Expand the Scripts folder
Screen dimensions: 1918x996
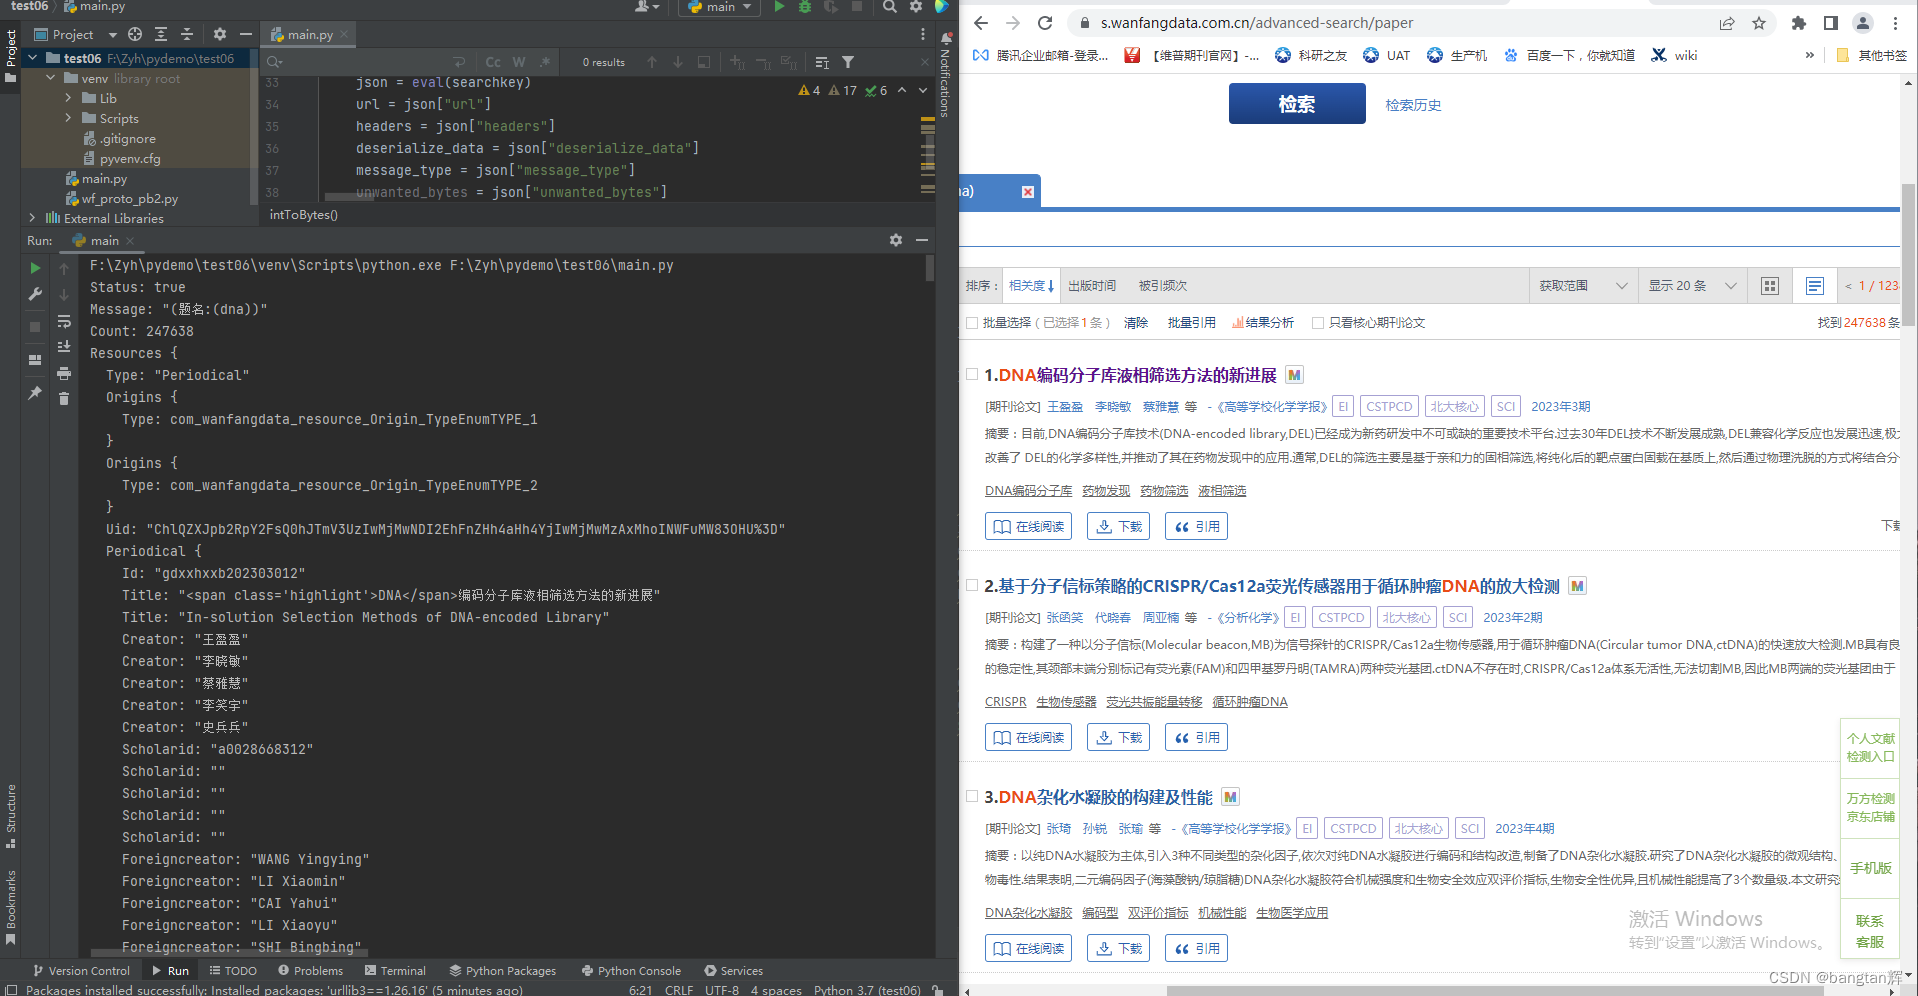click(x=68, y=118)
